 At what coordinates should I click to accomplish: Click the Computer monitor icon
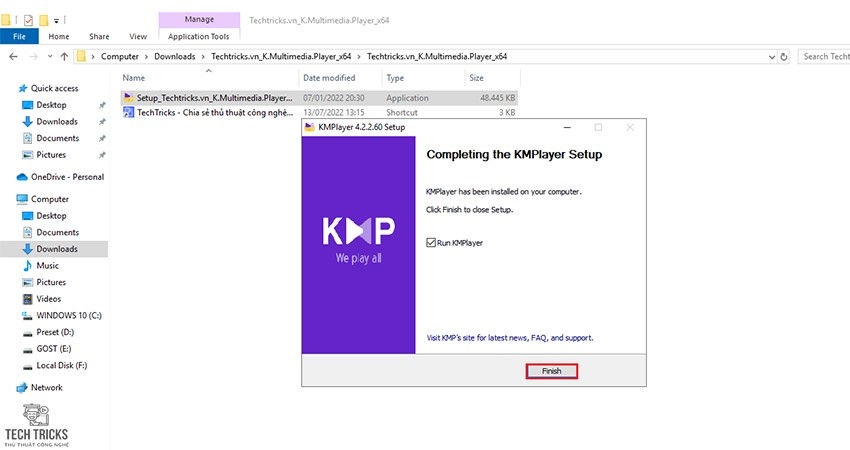[x=22, y=200]
